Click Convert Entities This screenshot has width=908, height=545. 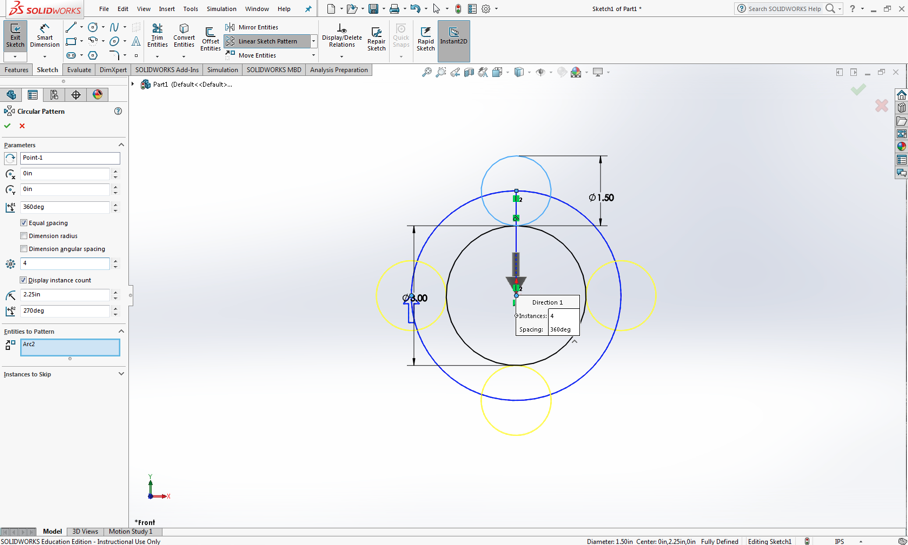tap(184, 36)
